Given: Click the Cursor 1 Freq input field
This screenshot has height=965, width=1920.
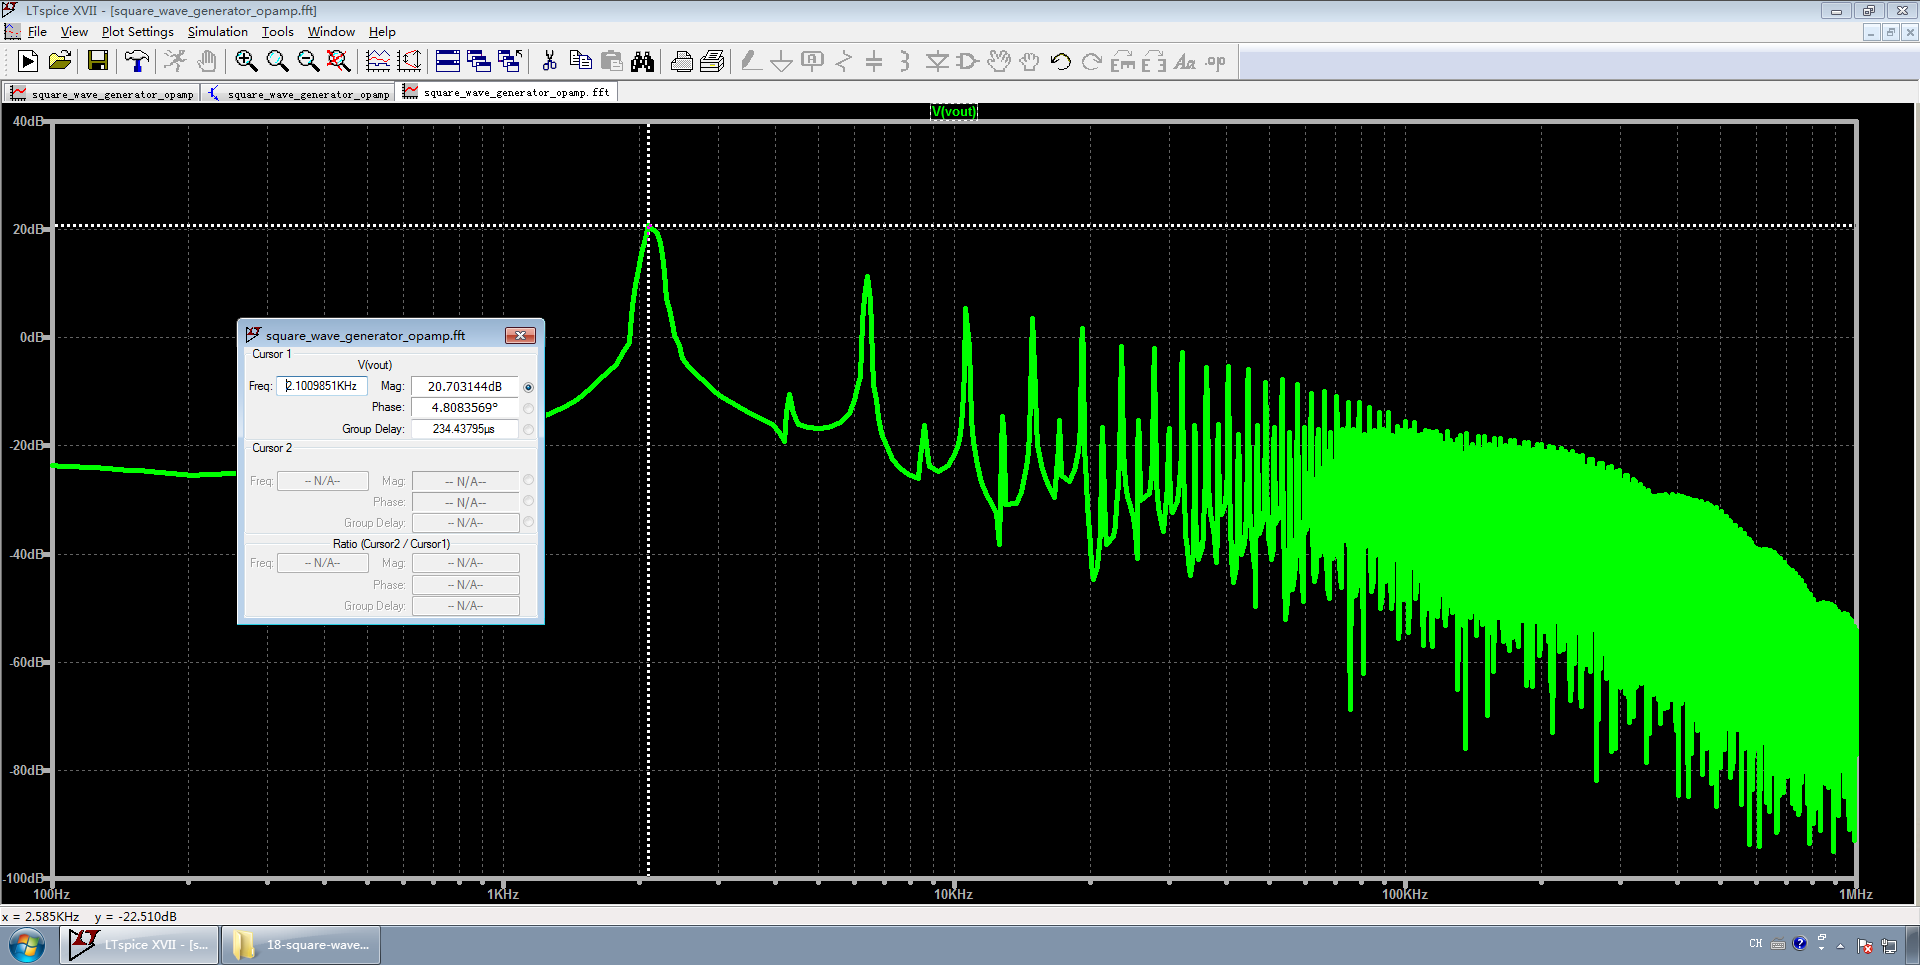Looking at the screenshot, I should [322, 386].
